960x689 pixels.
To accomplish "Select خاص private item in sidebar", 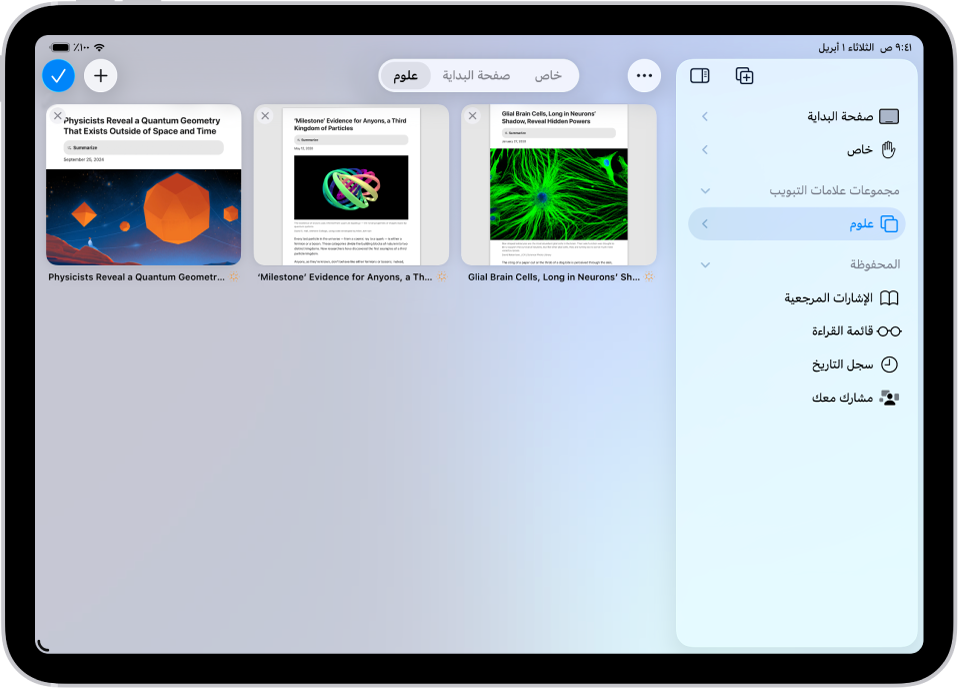I will [x=797, y=150].
